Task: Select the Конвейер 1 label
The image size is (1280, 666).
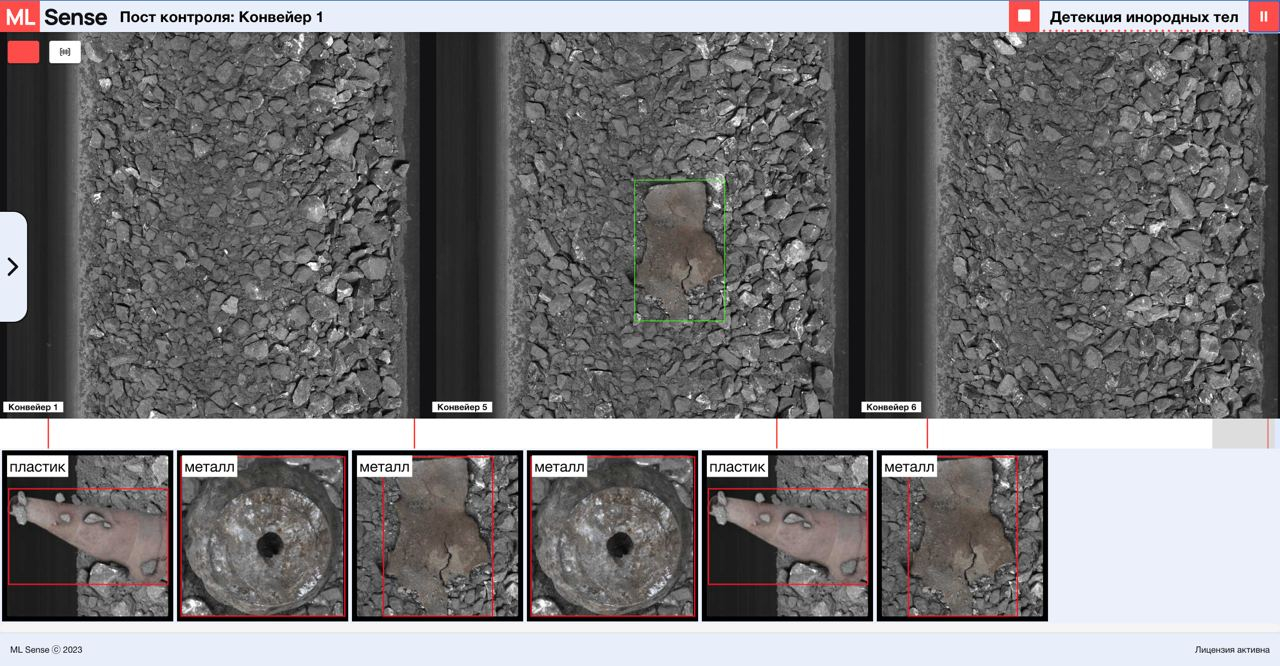Action: (33, 407)
